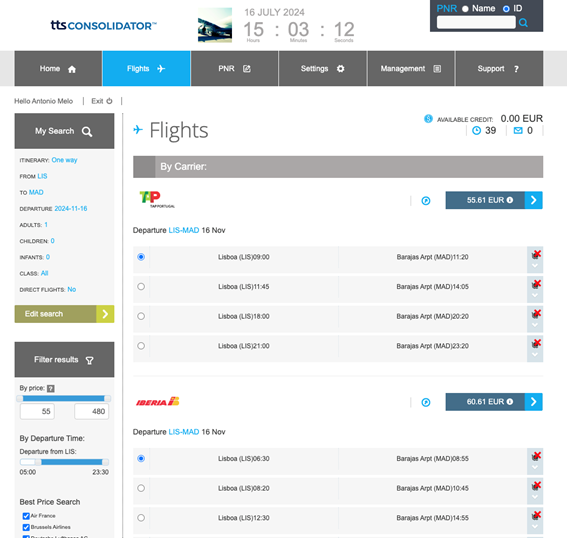The height and width of the screenshot is (538, 567).
Task: Click the departure time slider right handle
Action: 105,462
